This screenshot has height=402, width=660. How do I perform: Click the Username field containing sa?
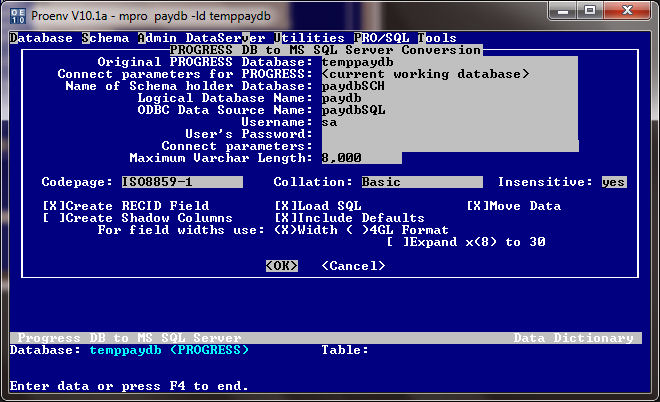[450, 122]
